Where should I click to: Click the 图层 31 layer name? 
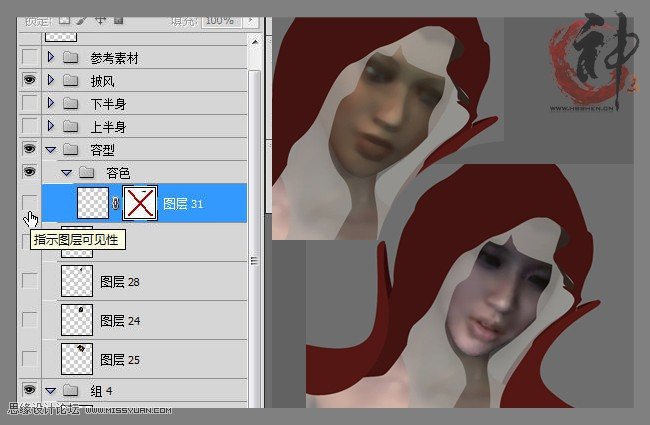coord(183,204)
